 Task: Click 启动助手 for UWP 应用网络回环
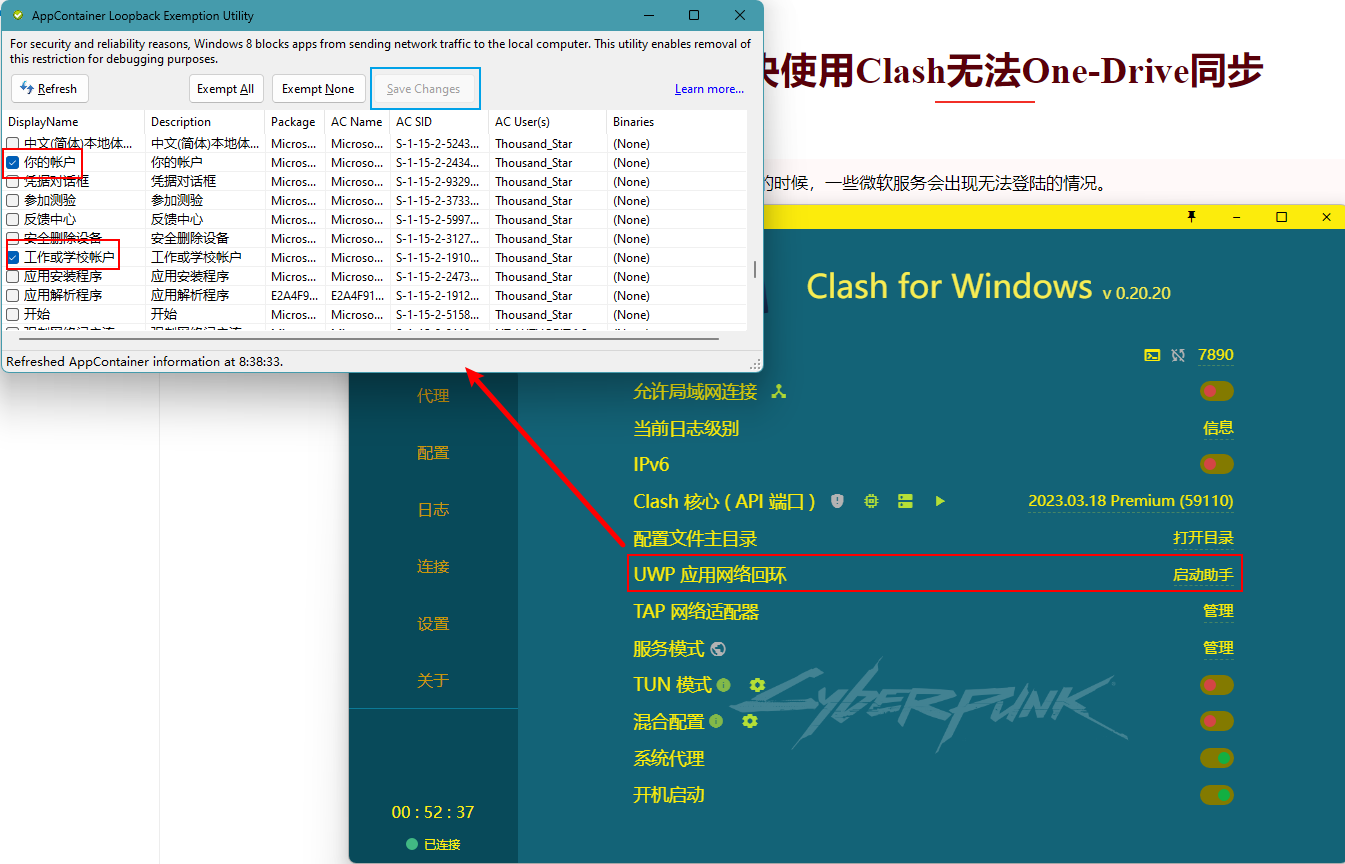click(1203, 575)
